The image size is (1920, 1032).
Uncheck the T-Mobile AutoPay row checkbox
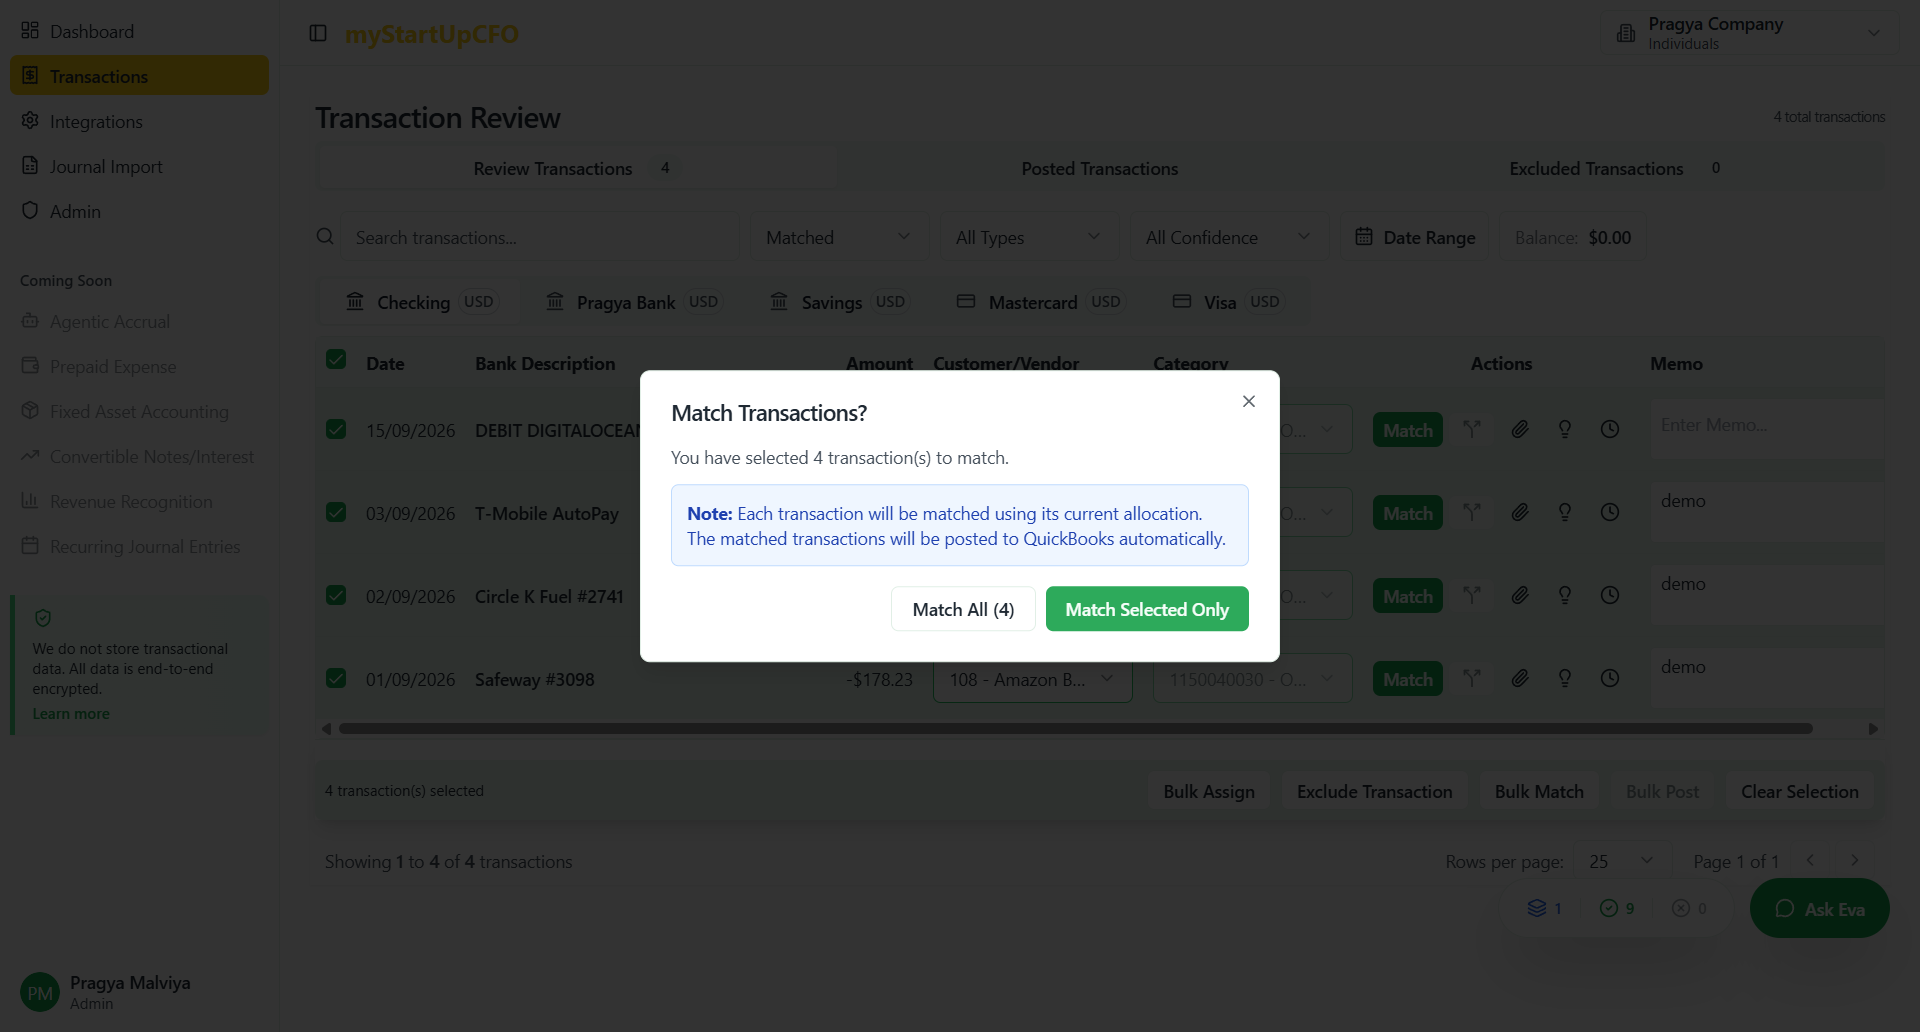point(336,512)
